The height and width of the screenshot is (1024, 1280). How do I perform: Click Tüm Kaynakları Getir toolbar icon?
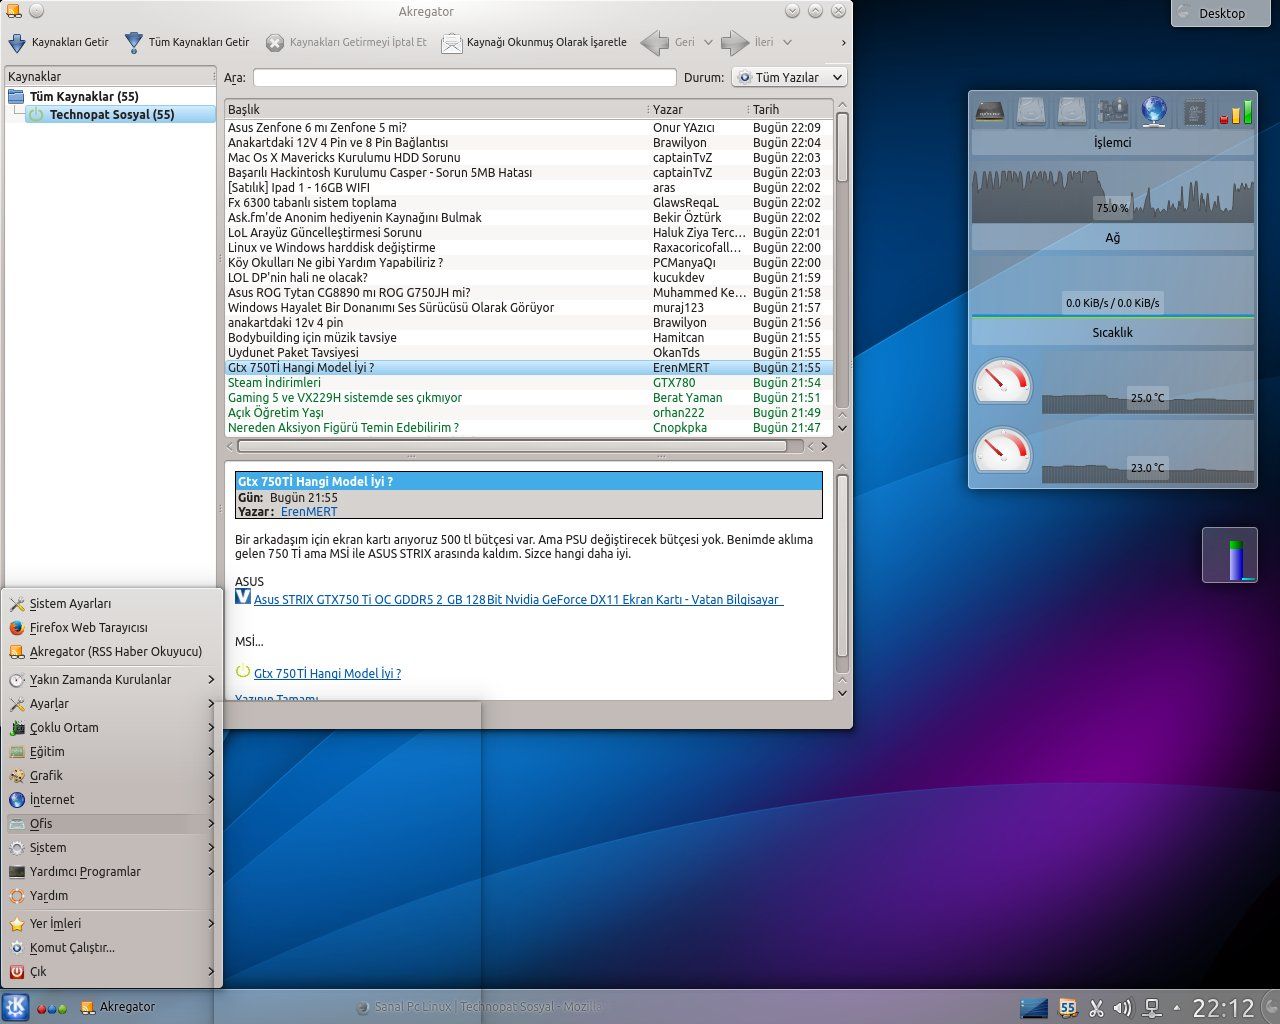(133, 43)
